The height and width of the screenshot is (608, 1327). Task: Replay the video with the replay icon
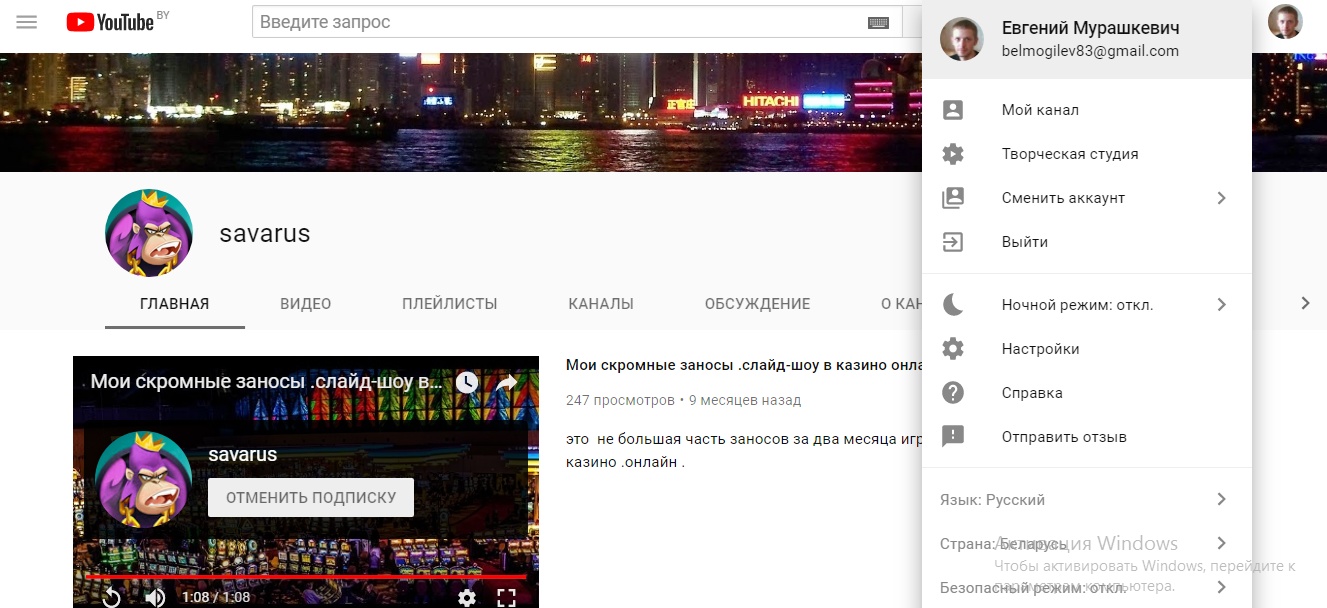click(x=111, y=597)
